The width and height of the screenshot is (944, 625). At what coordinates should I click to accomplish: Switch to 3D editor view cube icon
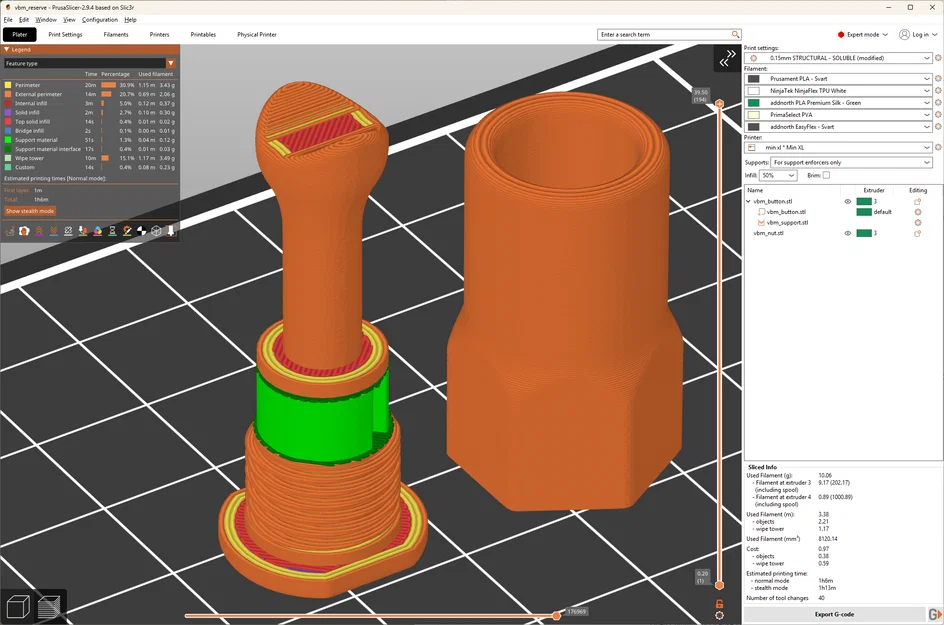(x=18, y=606)
